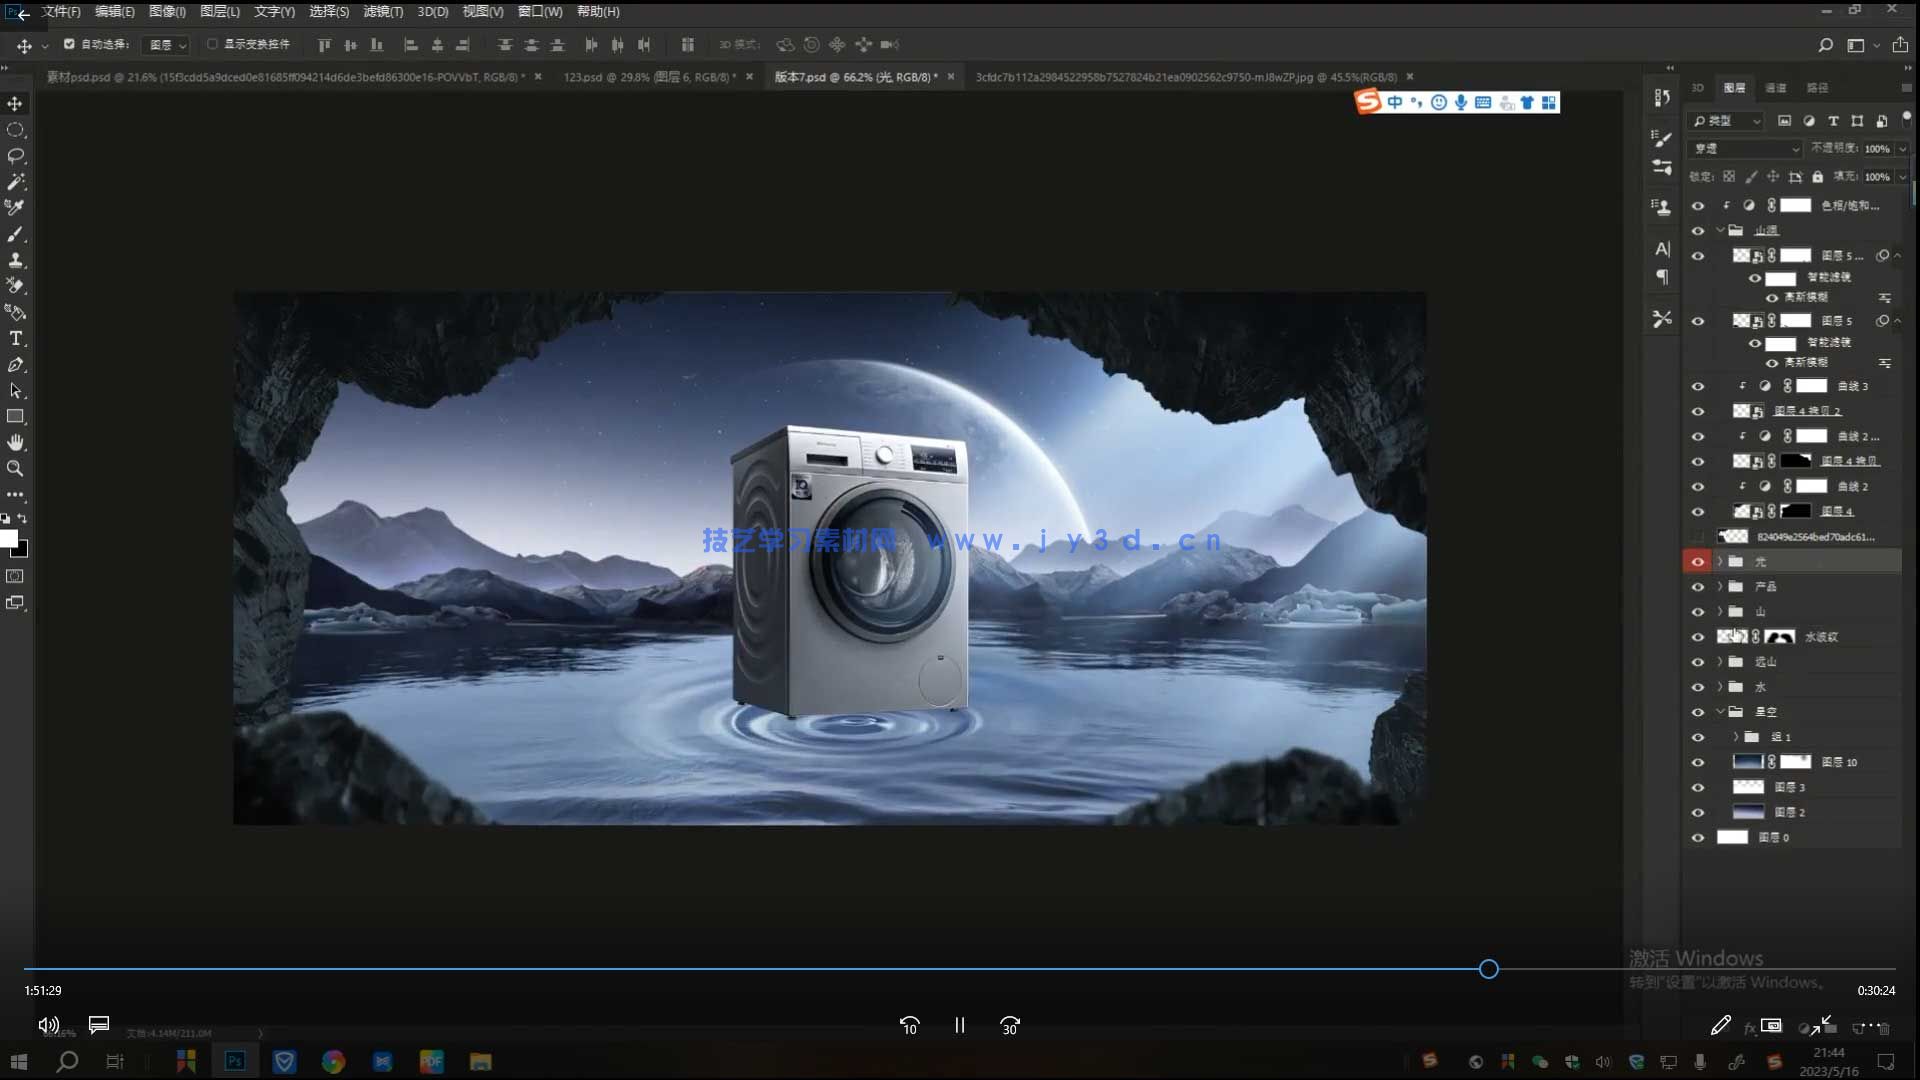Expand the 产品 layer group
This screenshot has height=1080, width=1920.
[1720, 587]
